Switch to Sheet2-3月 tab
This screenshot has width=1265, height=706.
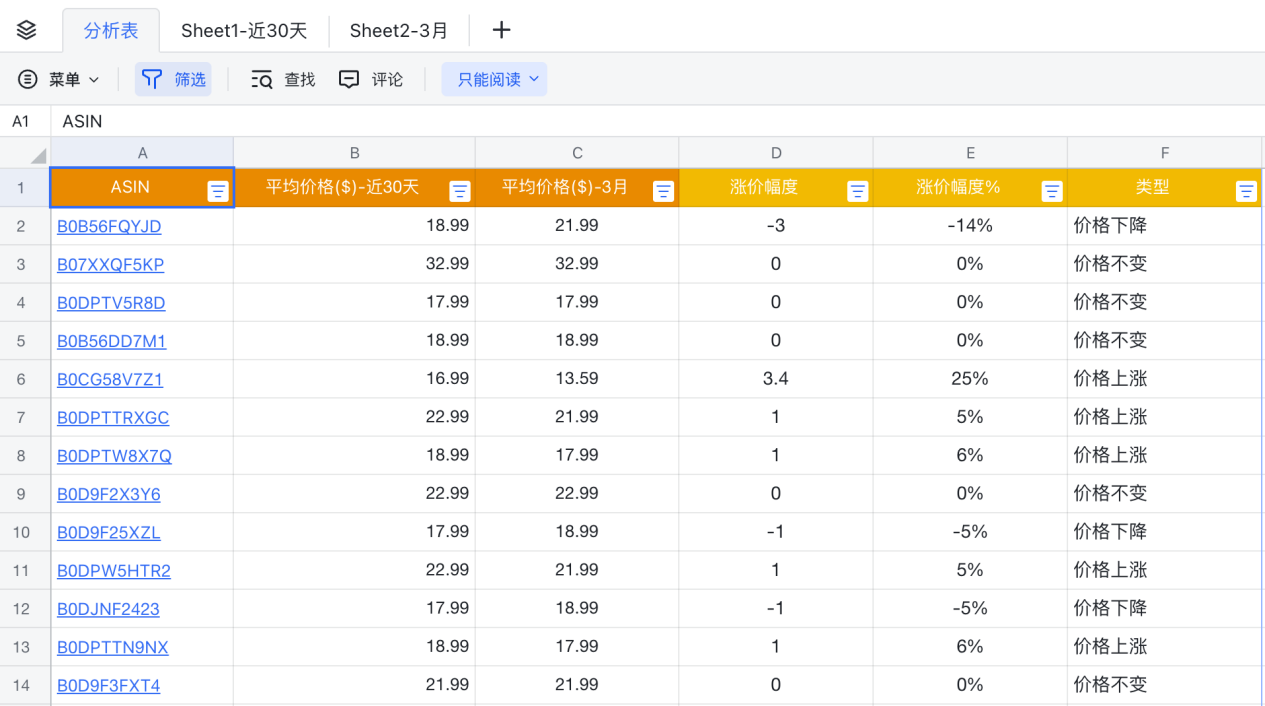pos(399,30)
